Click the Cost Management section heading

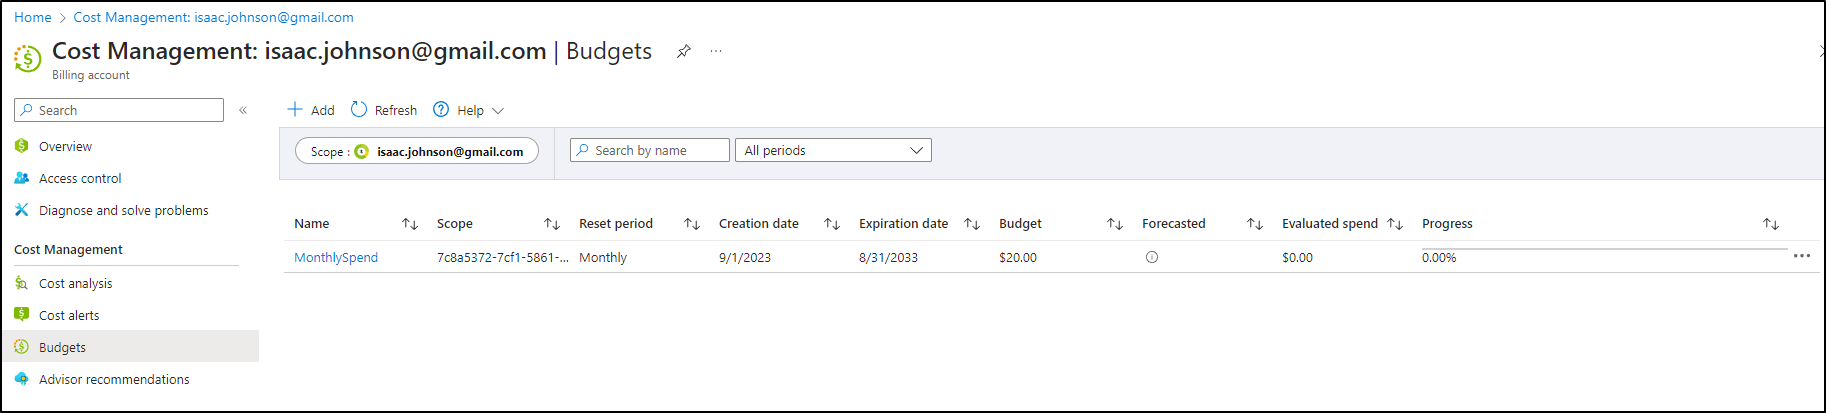[68, 250]
